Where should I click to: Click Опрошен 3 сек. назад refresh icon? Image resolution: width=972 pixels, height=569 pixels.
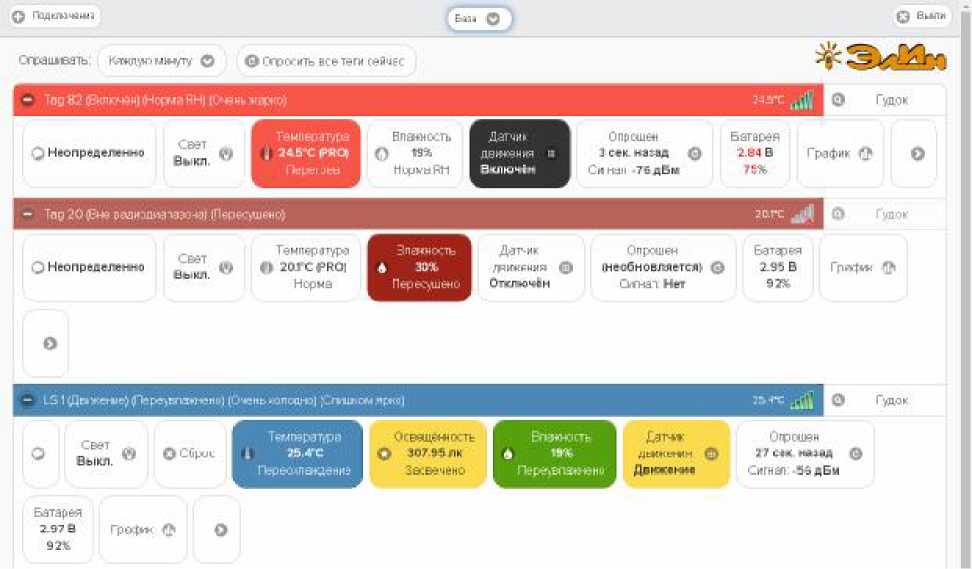[x=695, y=154]
